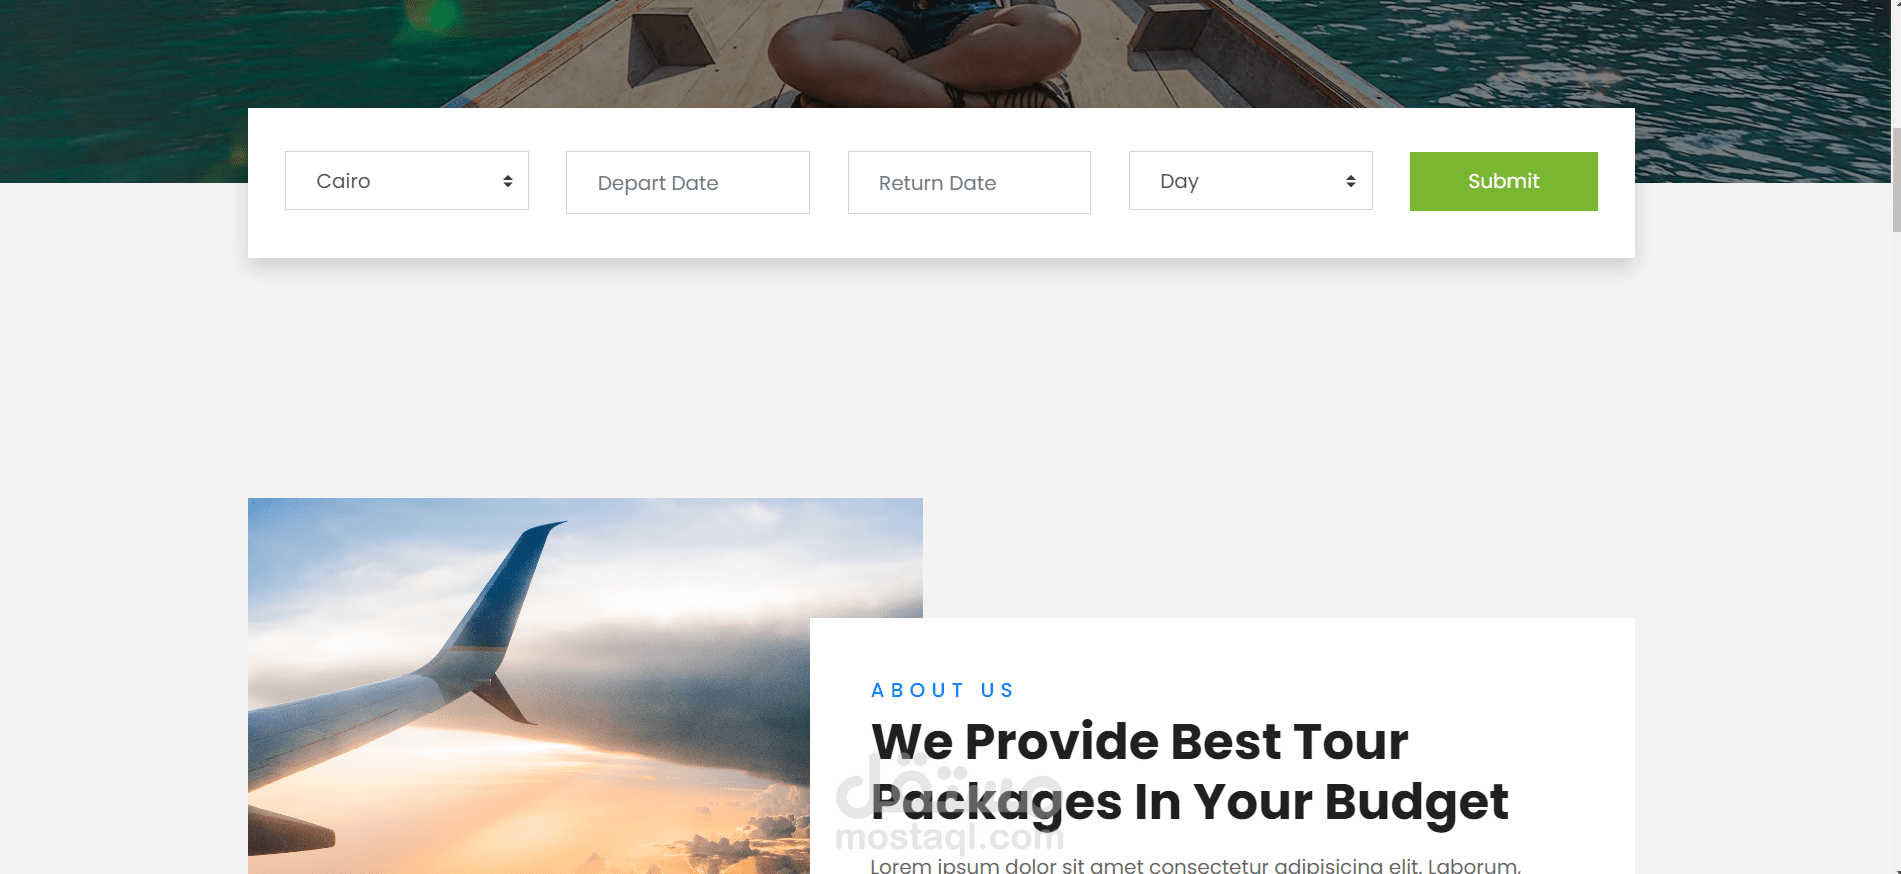This screenshot has height=874, width=1901.
Task: Click the white search form panel background
Action: point(941,235)
